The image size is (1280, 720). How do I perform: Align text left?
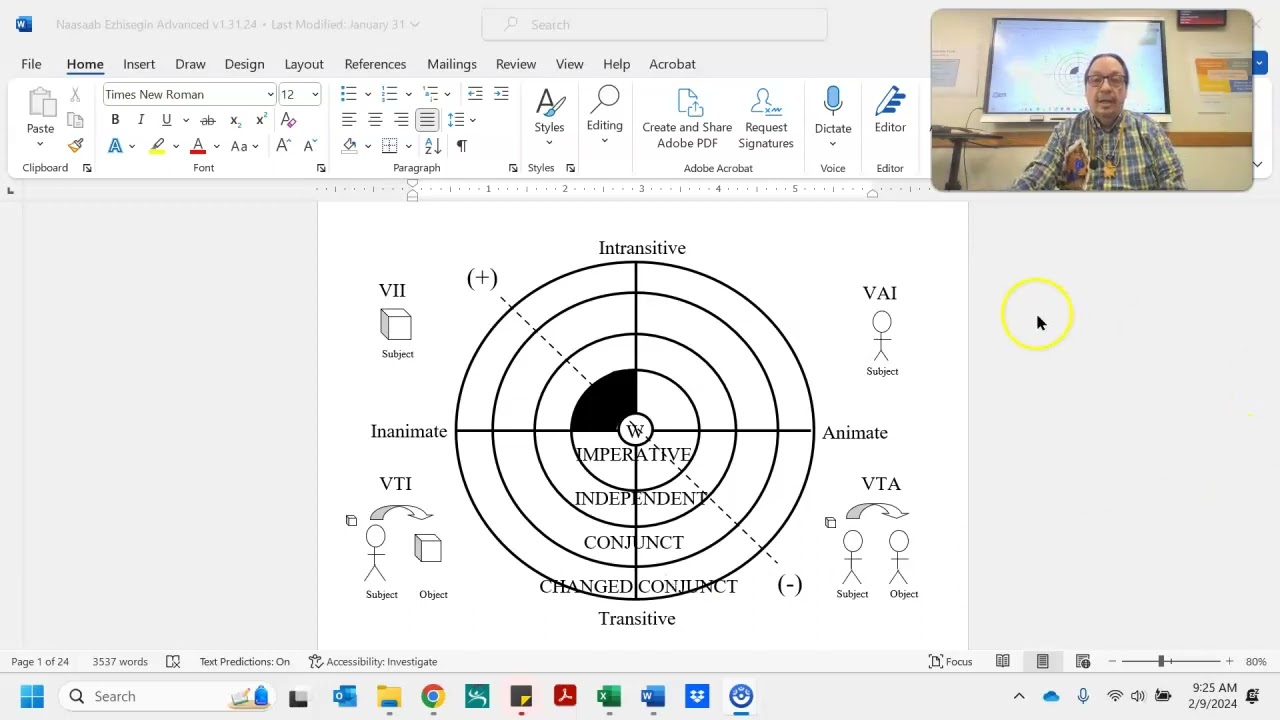pos(349,120)
